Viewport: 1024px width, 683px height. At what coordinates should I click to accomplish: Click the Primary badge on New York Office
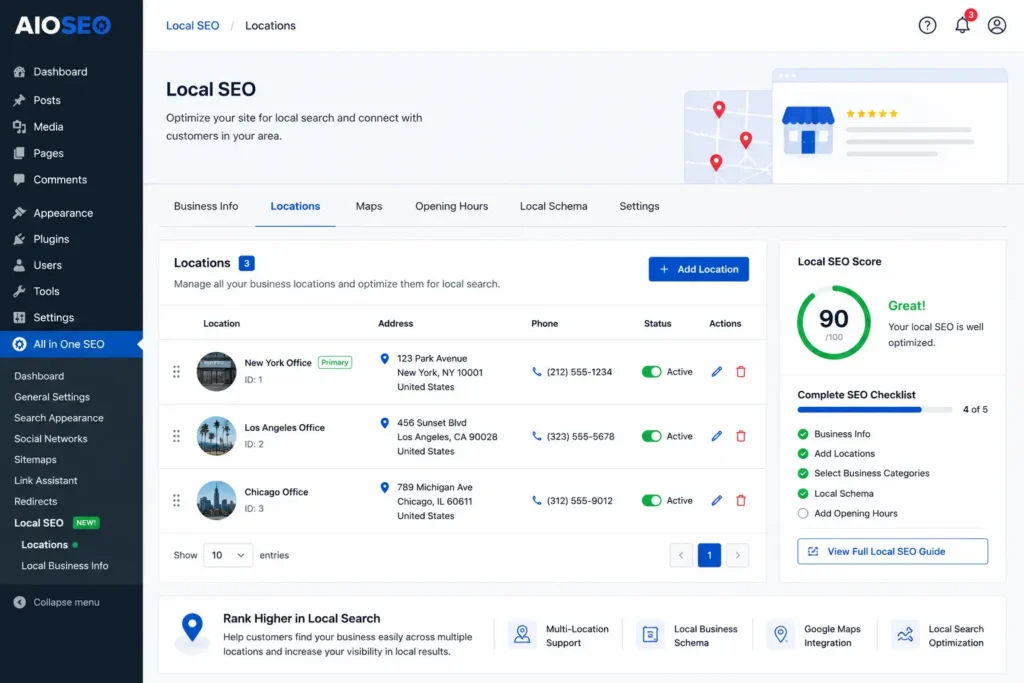pyautogui.click(x=335, y=362)
